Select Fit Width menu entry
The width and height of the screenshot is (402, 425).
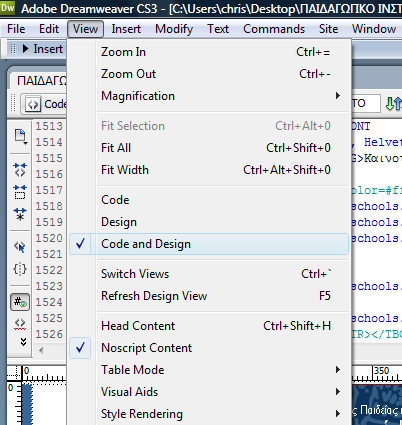click(209, 170)
